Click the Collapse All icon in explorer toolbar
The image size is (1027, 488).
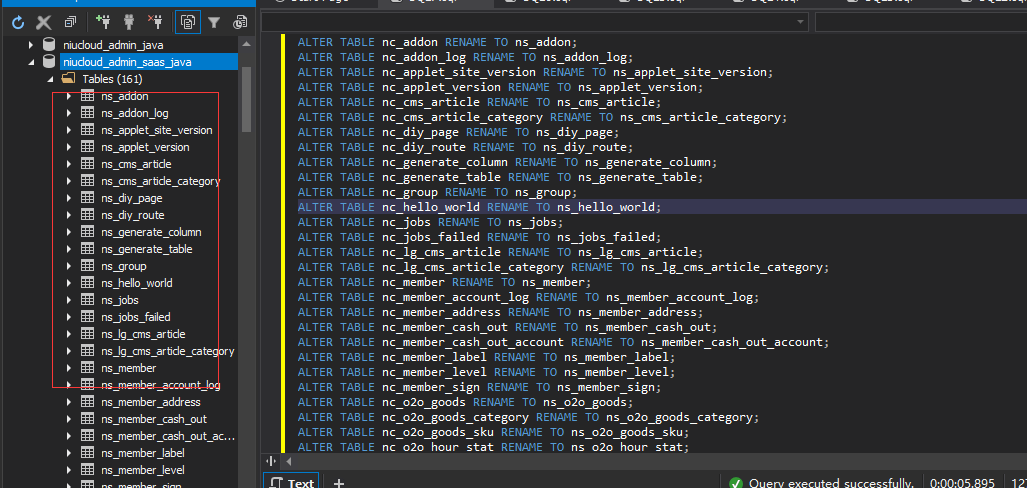[x=70, y=21]
